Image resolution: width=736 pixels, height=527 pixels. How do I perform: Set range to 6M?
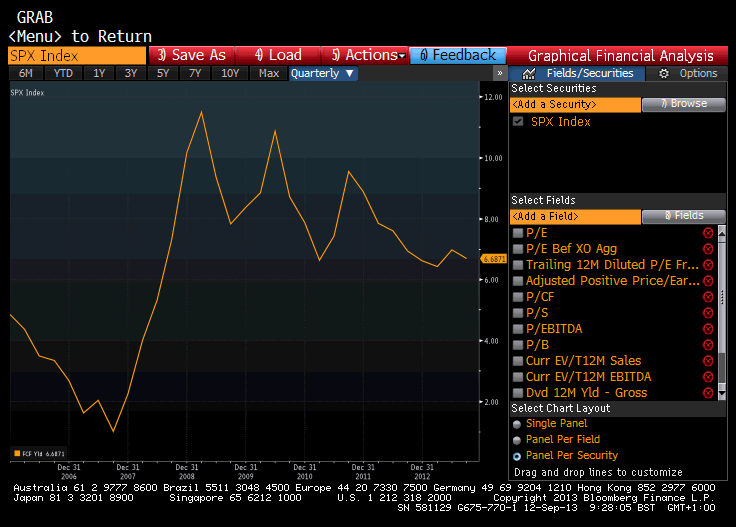pyautogui.click(x=26, y=73)
